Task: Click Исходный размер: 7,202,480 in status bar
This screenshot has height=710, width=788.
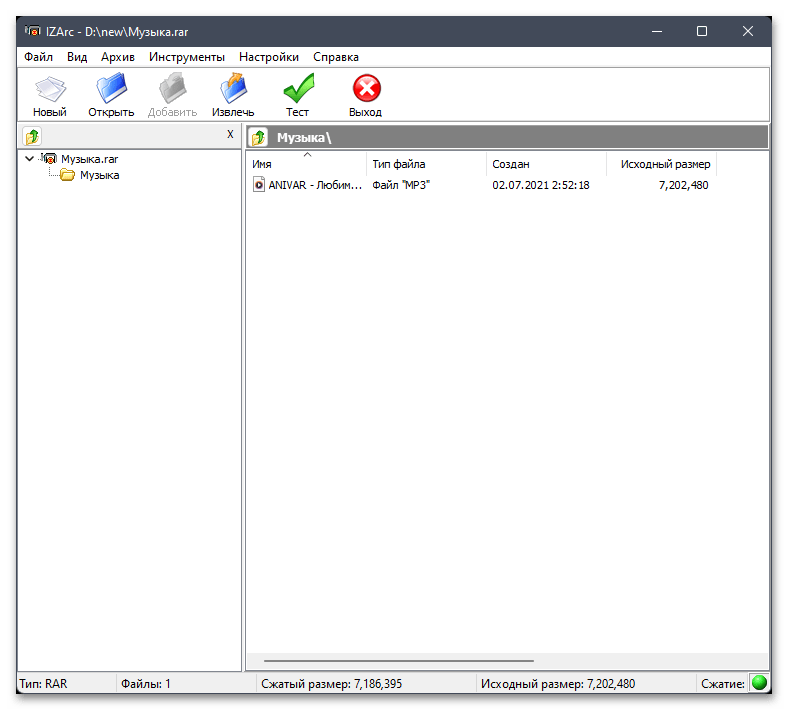Action: (x=558, y=683)
